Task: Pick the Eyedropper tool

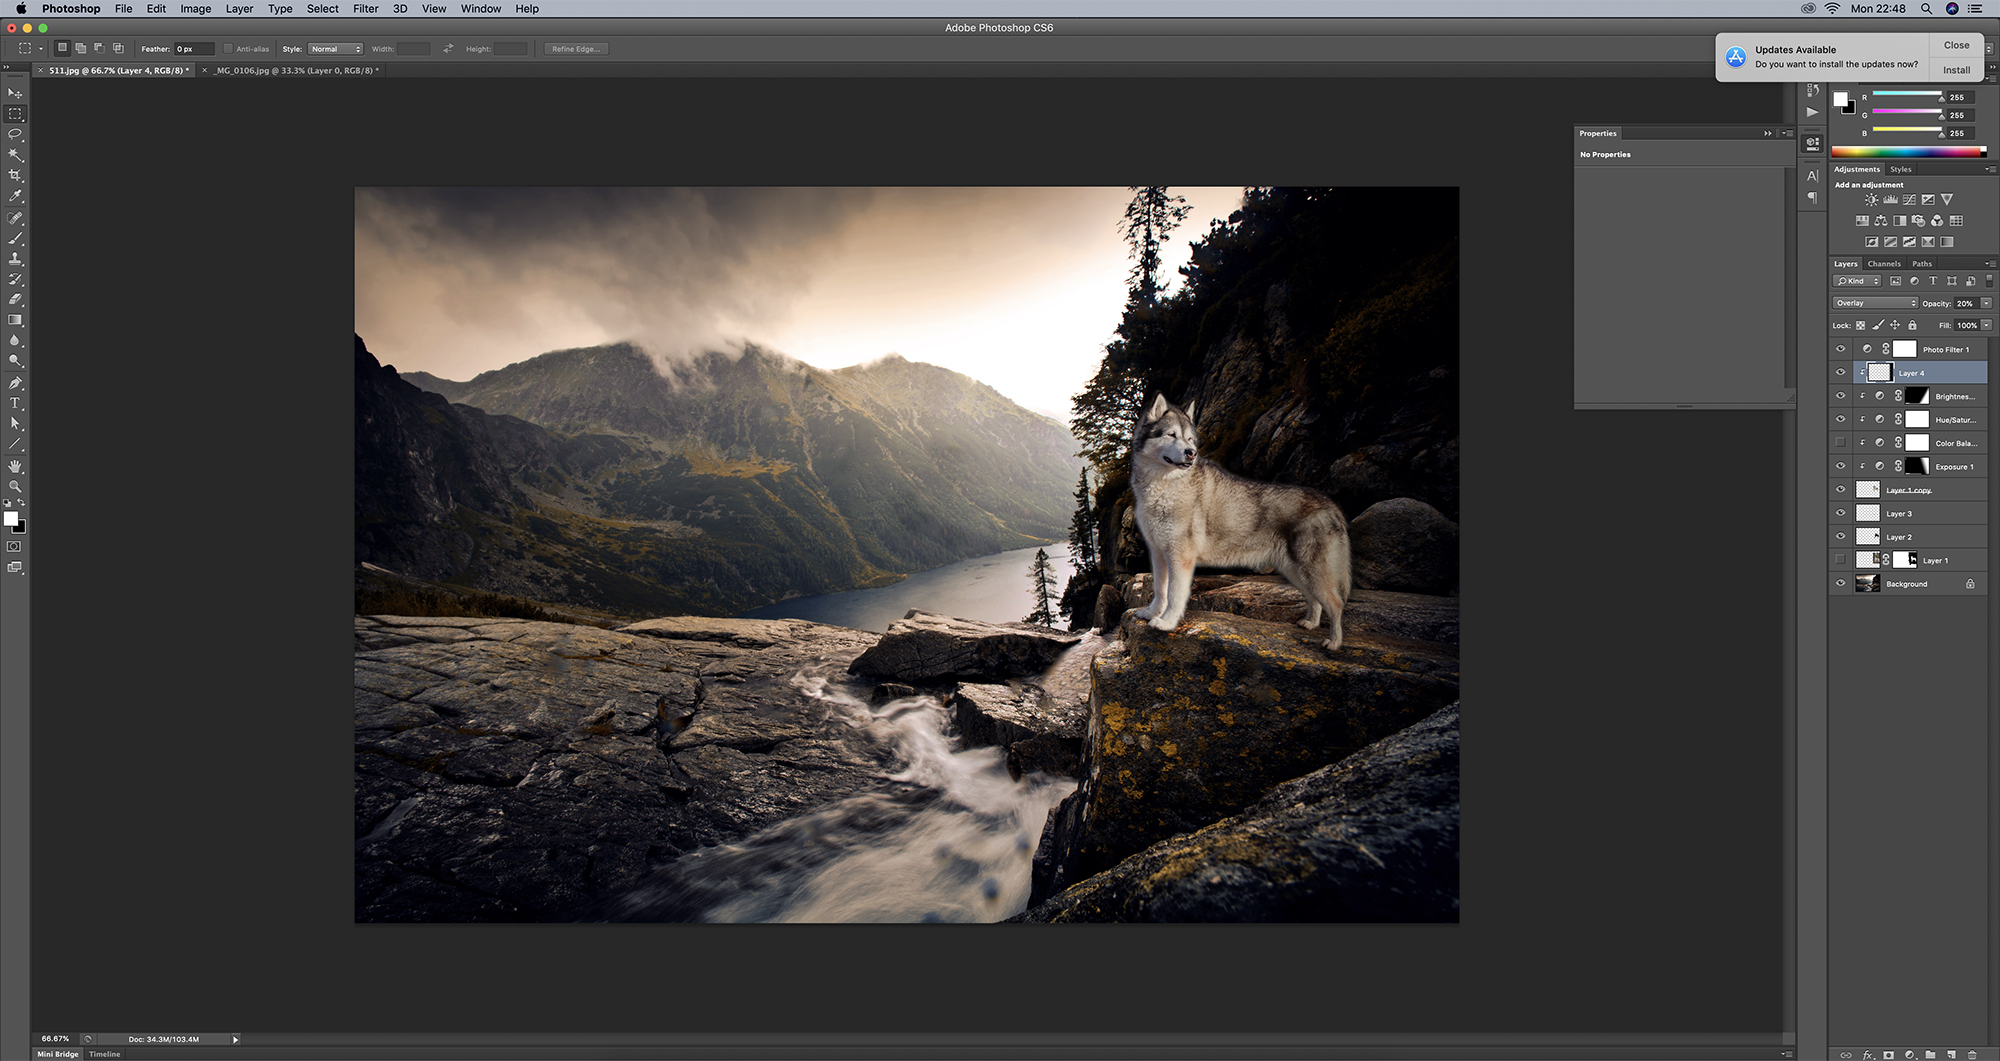Action: pyautogui.click(x=15, y=197)
